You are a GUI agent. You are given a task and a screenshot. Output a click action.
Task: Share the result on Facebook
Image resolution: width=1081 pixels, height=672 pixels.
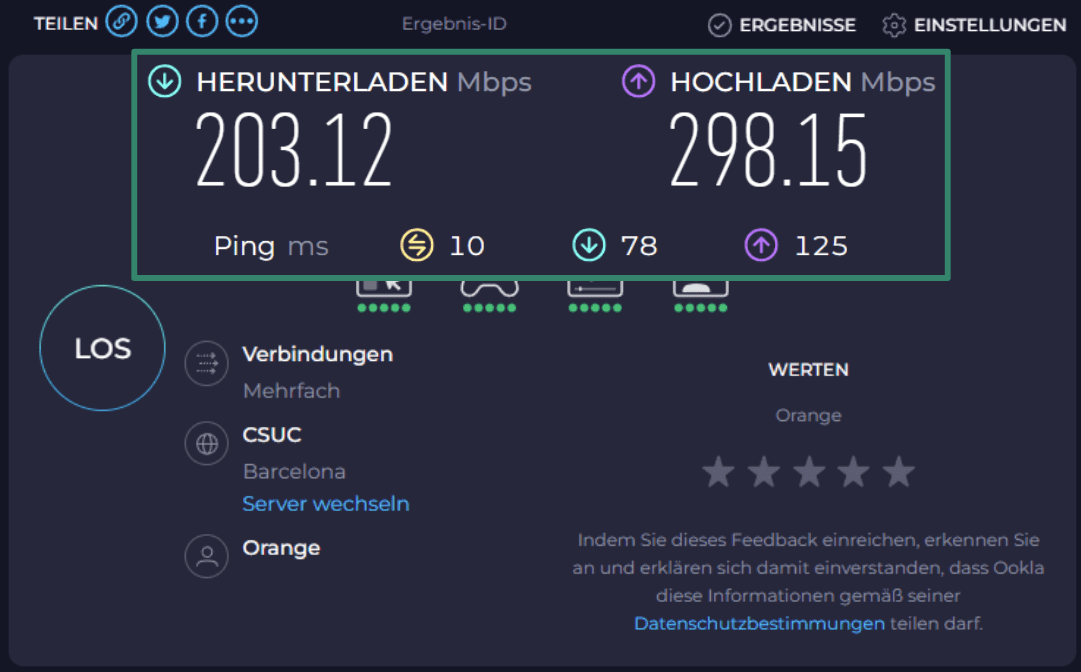point(201,21)
